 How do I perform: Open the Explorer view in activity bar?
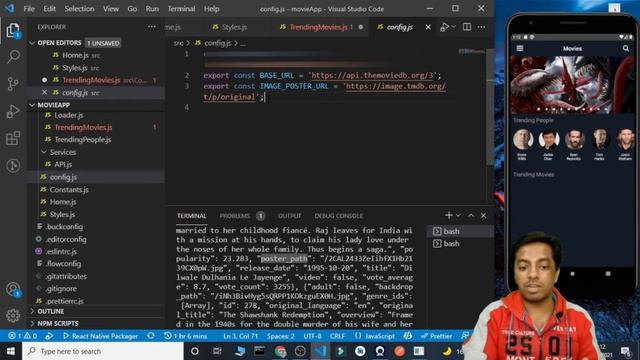13,30
